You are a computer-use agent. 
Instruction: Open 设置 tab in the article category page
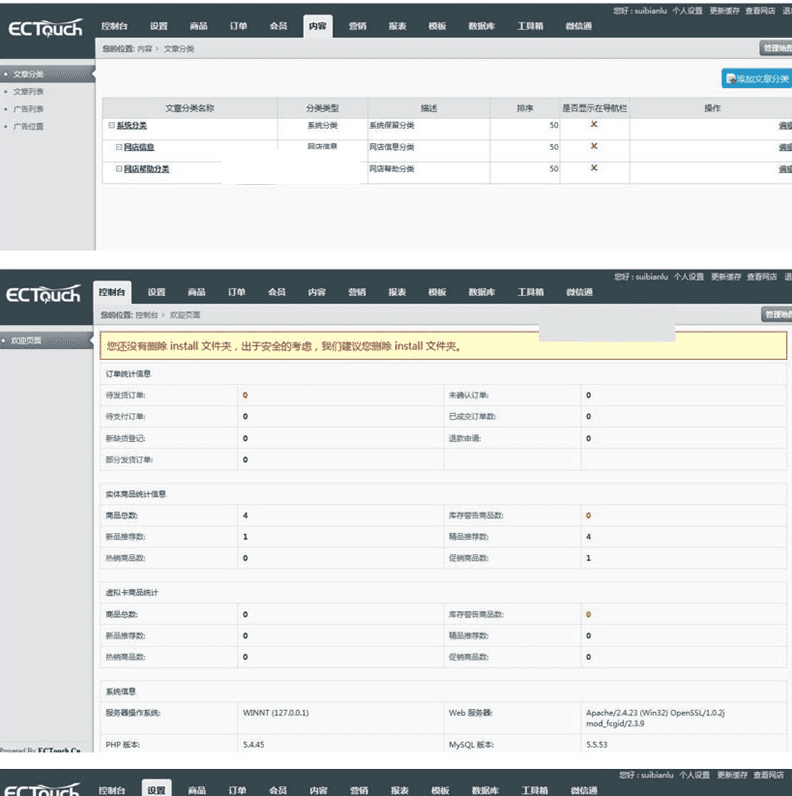(158, 26)
